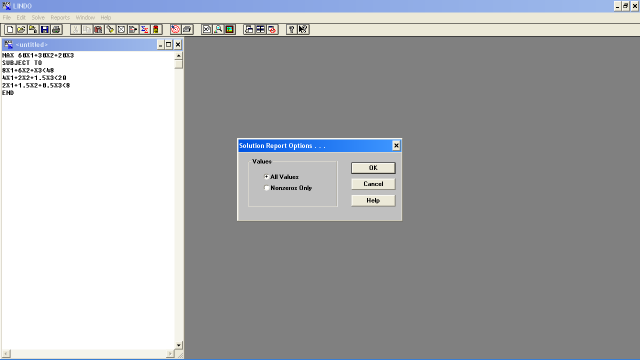This screenshot has height=360, width=640.
Task: Close the Solution Report Options dialog
Action: 396,146
